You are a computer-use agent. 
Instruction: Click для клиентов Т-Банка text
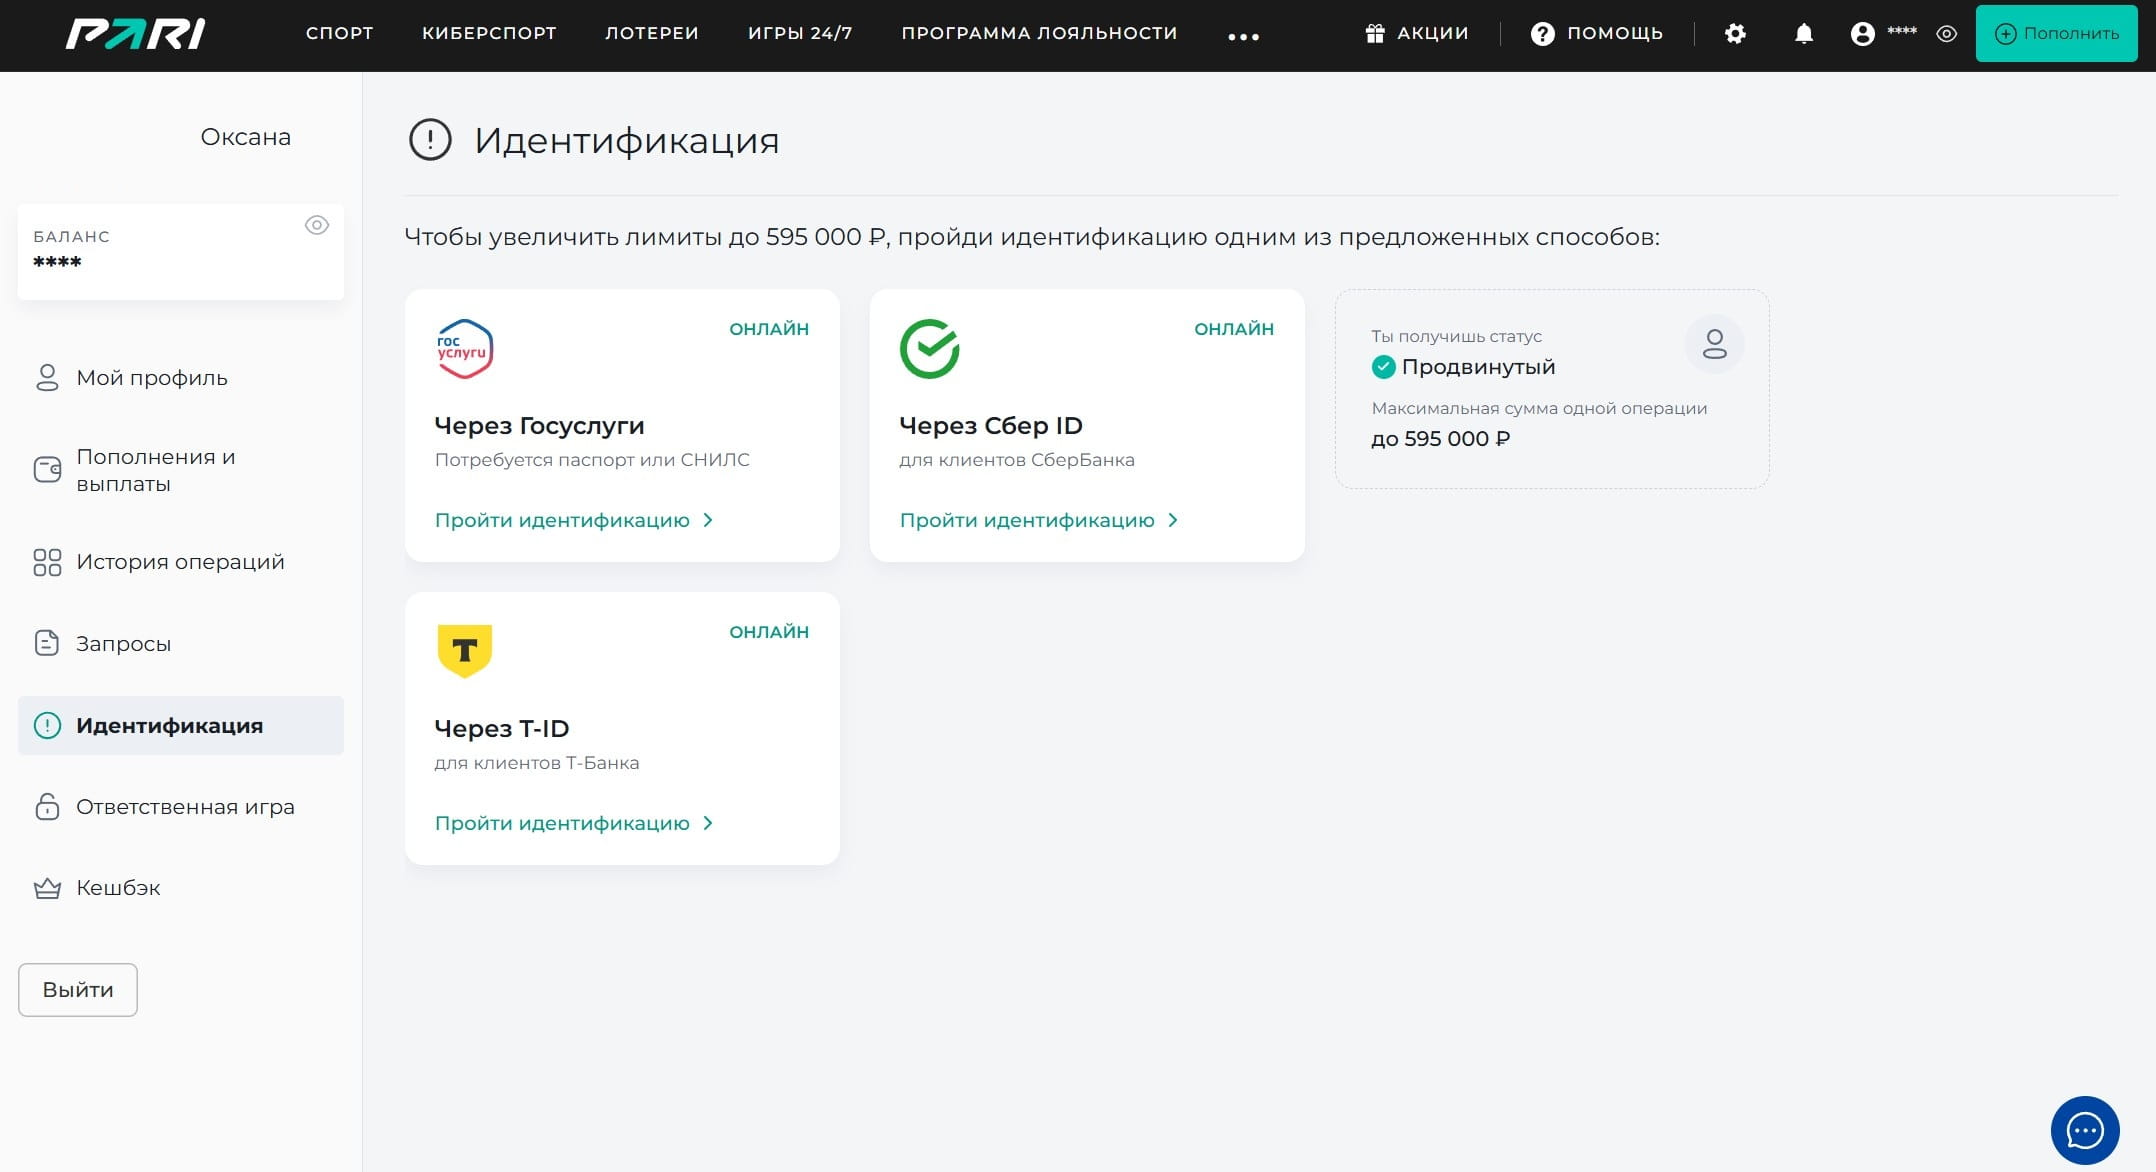coord(537,763)
